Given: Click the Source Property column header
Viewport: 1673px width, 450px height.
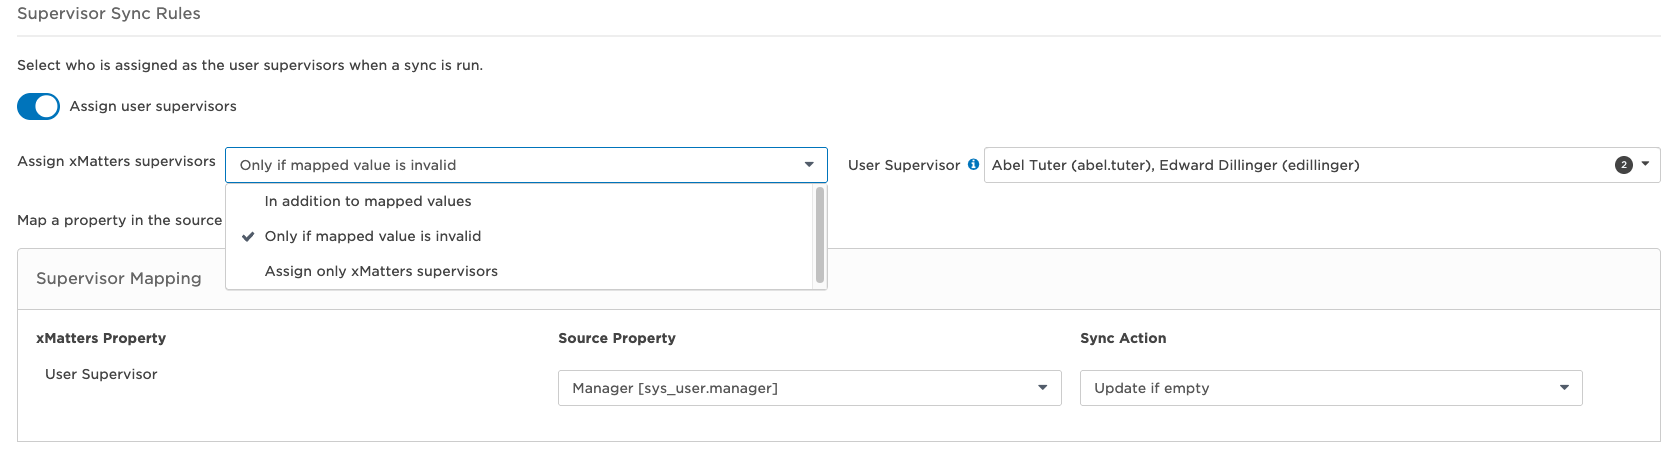Looking at the screenshot, I should click(x=617, y=338).
